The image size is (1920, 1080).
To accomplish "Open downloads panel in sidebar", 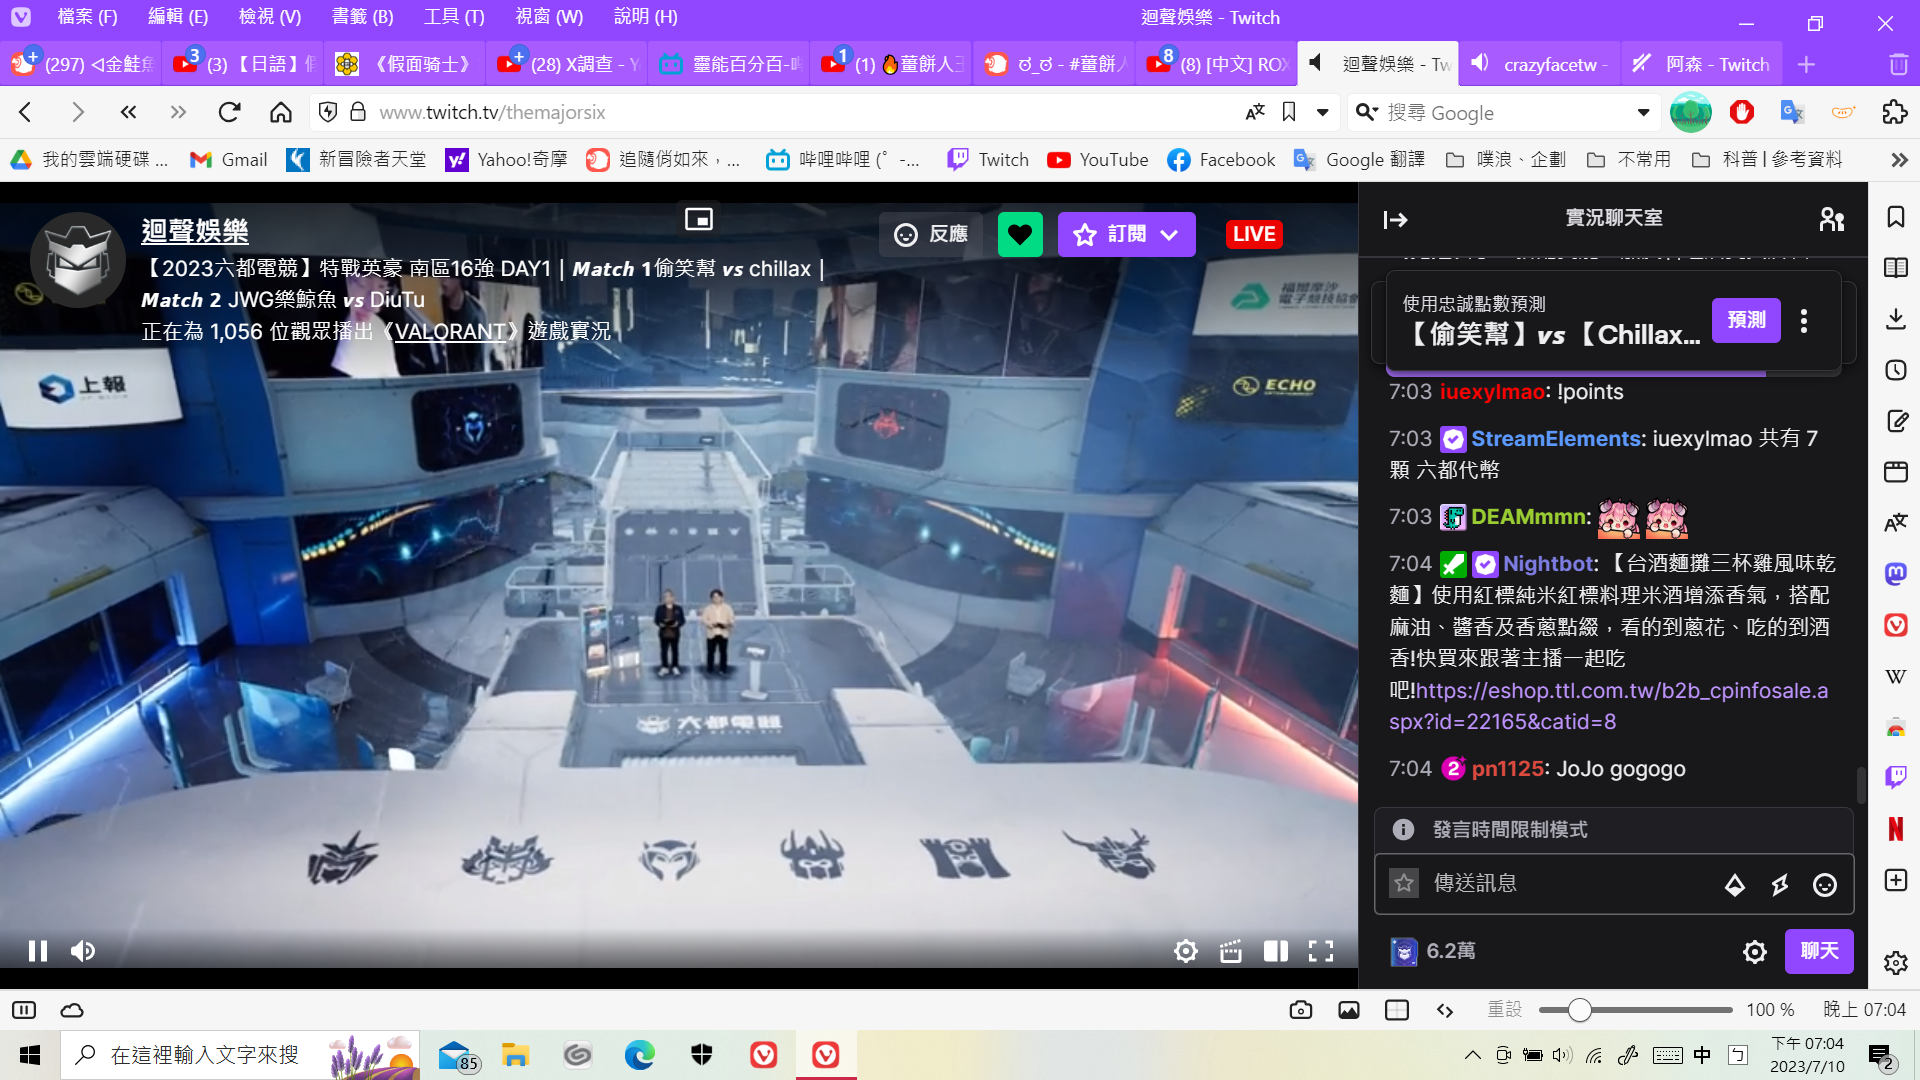I will 1895,319.
